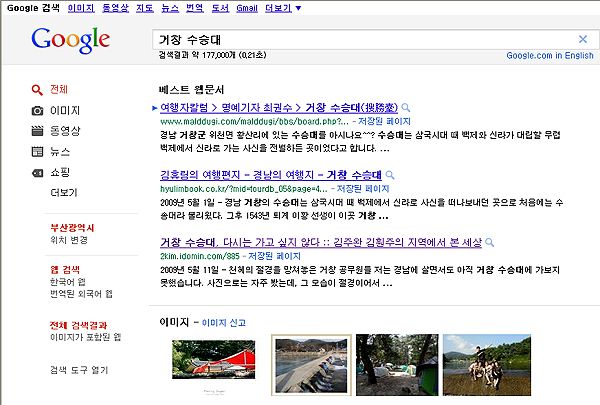
Task: Preview magnifier beside 다시는 가고 싶지 않다 result
Action: 489,243
